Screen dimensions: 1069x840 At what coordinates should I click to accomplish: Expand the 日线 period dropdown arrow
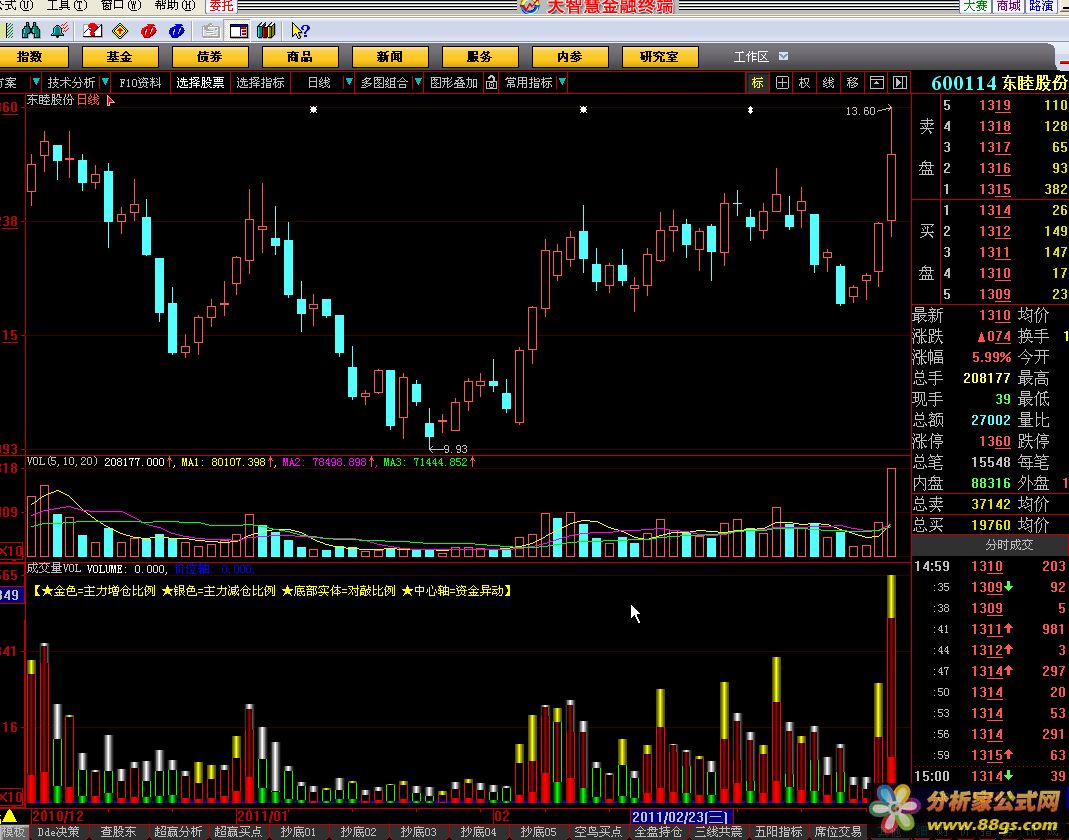click(x=348, y=82)
